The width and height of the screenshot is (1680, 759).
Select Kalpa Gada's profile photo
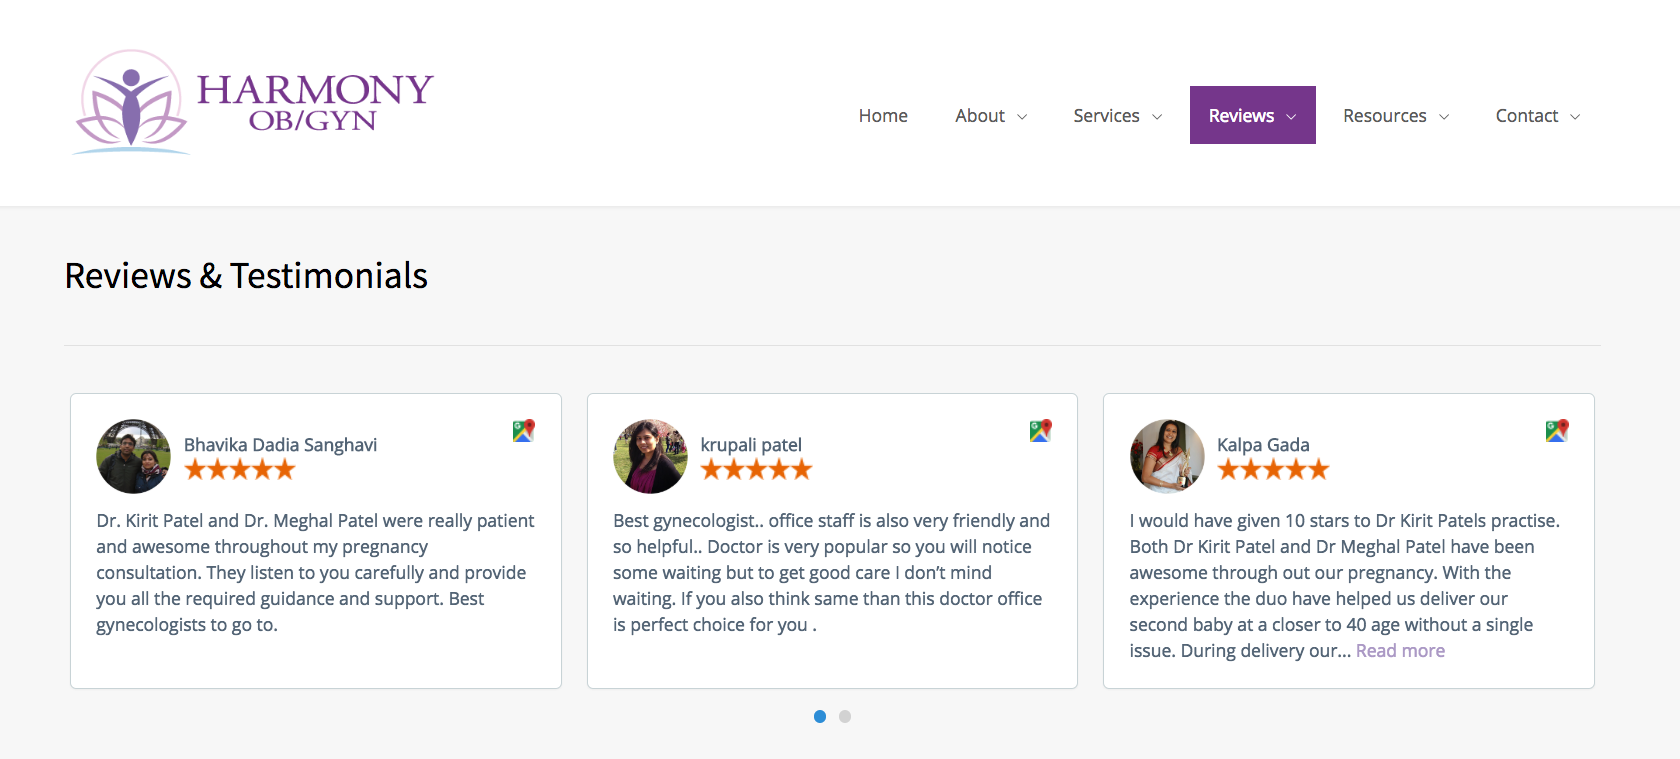pyautogui.click(x=1167, y=456)
